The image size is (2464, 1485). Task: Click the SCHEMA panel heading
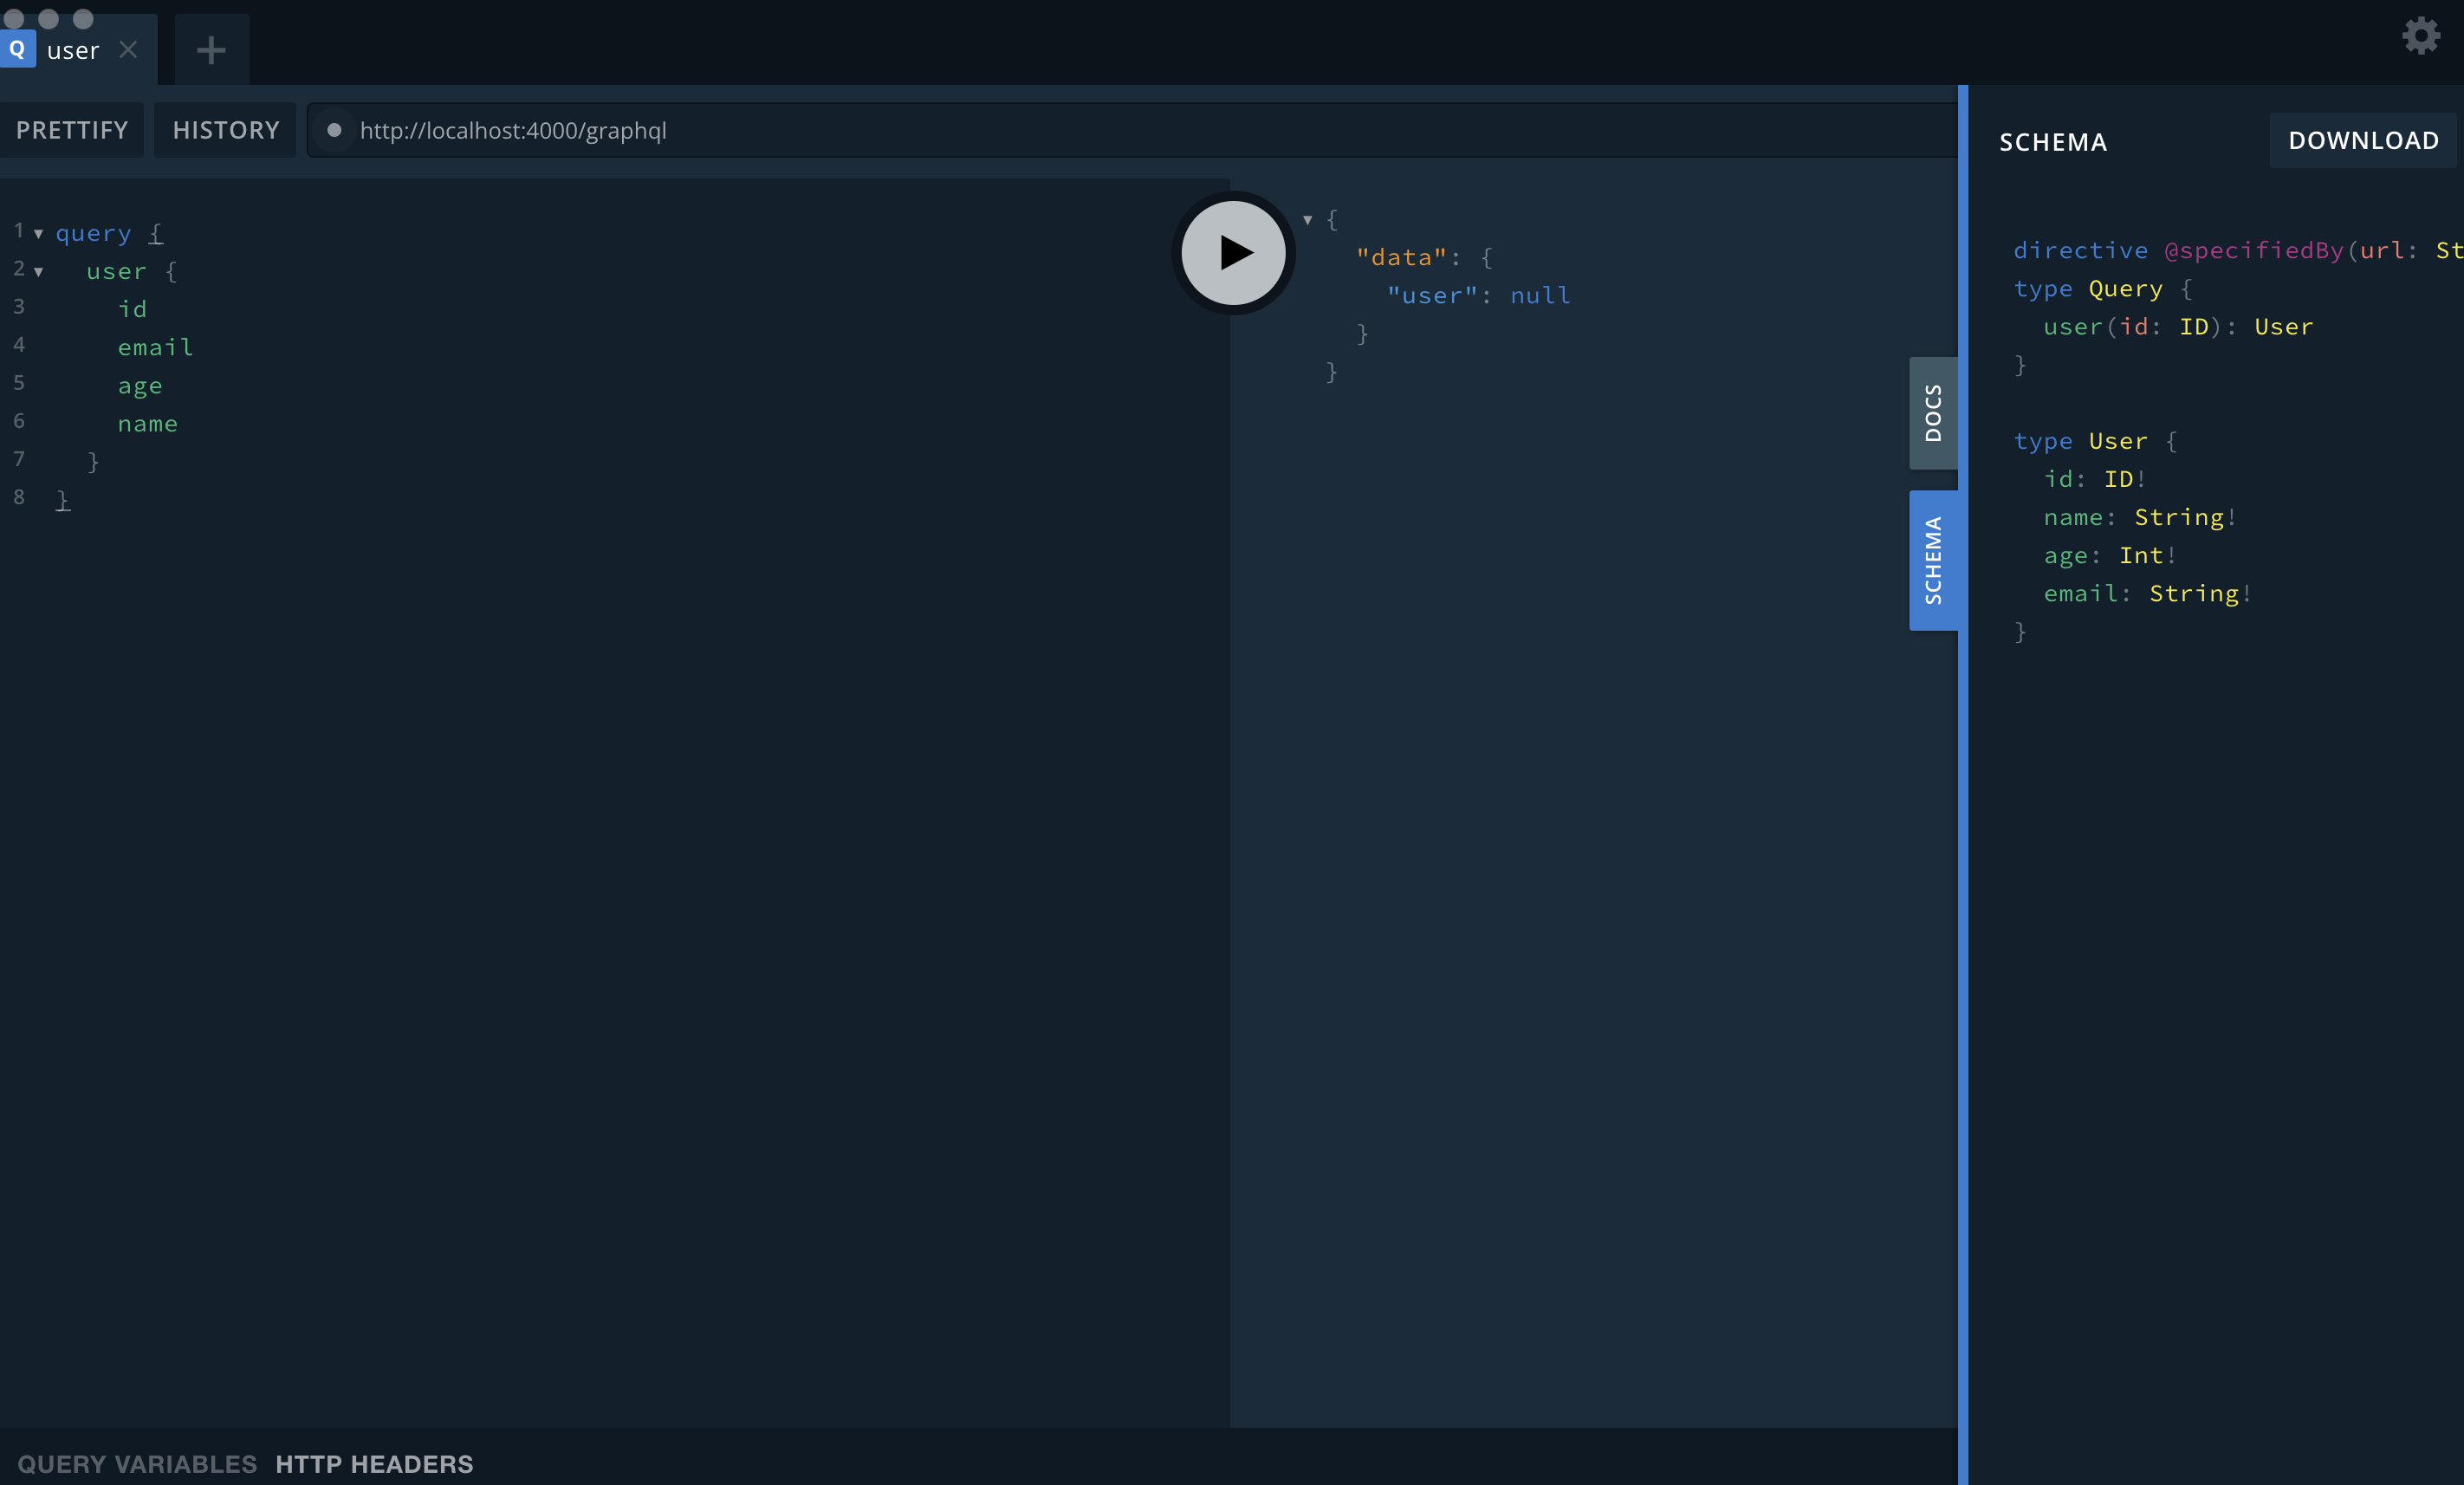(x=2053, y=142)
